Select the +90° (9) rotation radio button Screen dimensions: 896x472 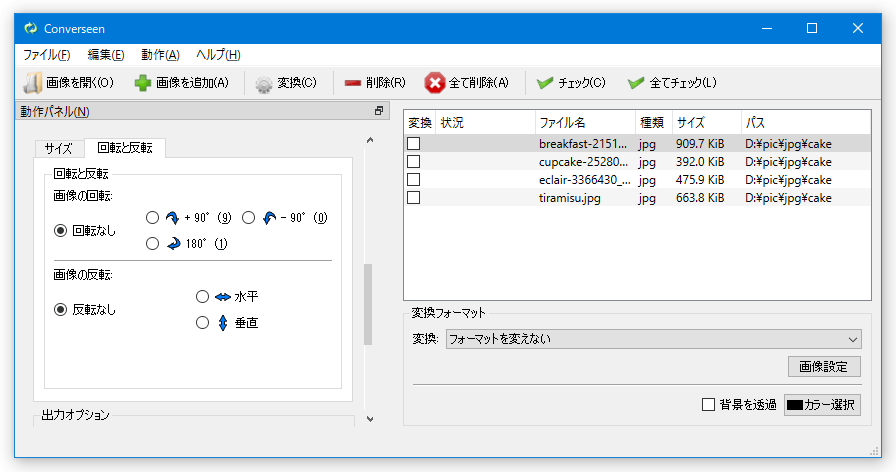[x=152, y=218]
